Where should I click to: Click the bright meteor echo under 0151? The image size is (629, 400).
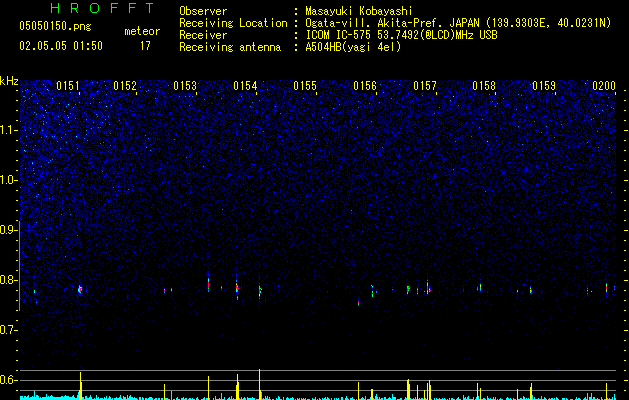(80, 289)
